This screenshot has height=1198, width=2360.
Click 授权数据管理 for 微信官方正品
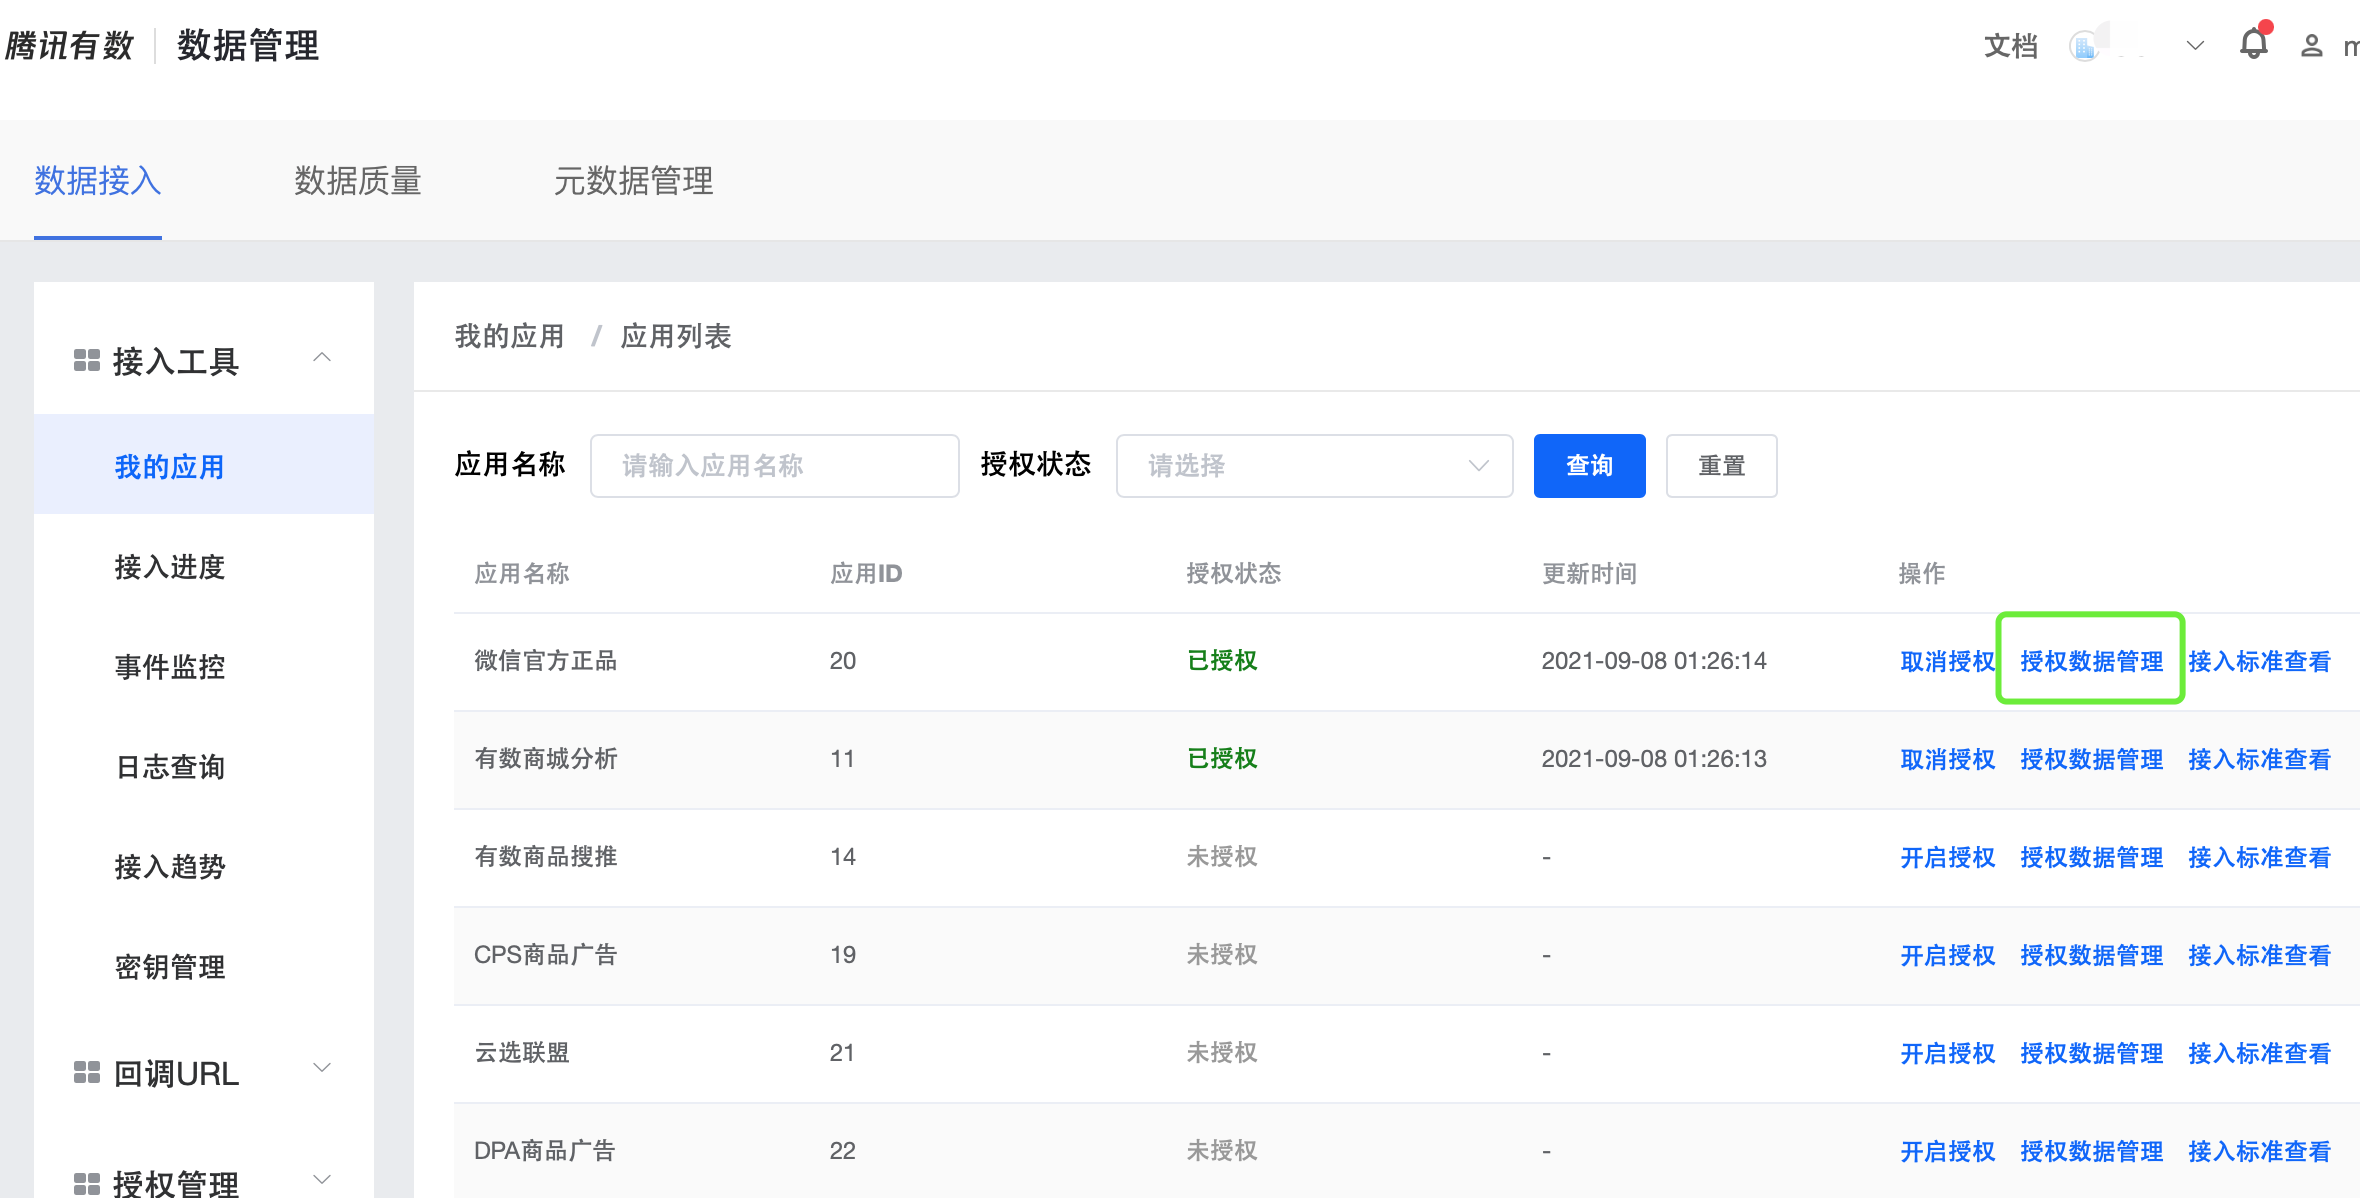coord(2091,661)
